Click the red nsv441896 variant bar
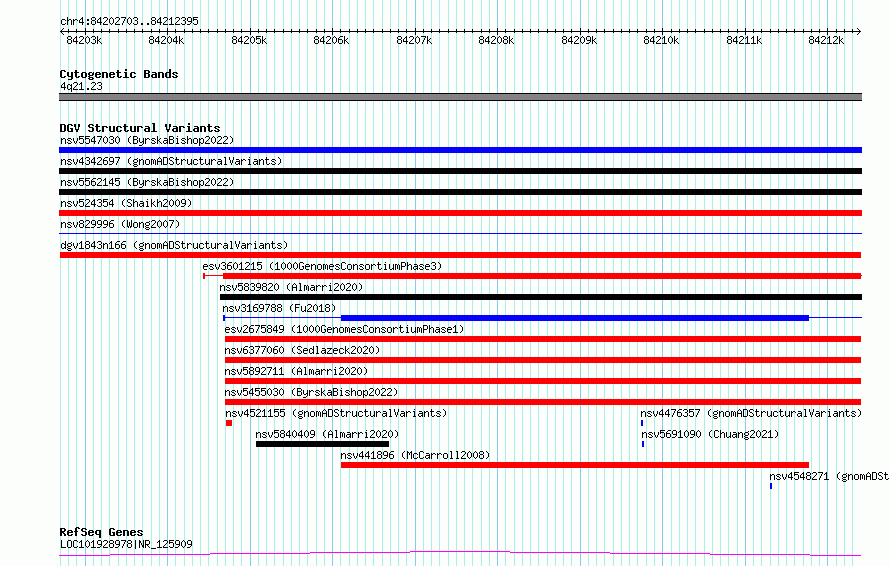 (x=574, y=465)
